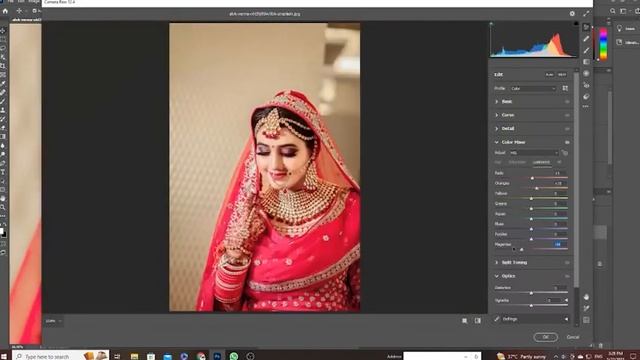Image resolution: width=640 pixels, height=360 pixels.
Task: Switch to the Luminance tab
Action: click(542, 162)
